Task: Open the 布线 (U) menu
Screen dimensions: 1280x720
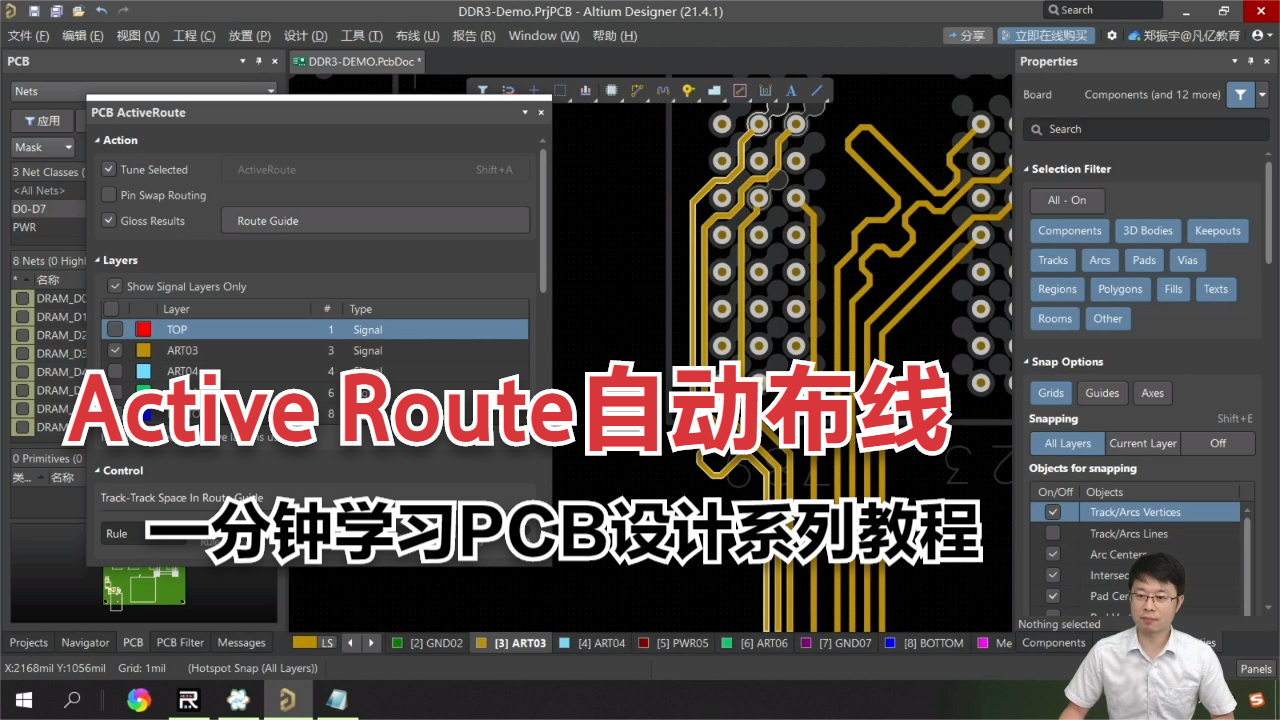Action: point(418,35)
